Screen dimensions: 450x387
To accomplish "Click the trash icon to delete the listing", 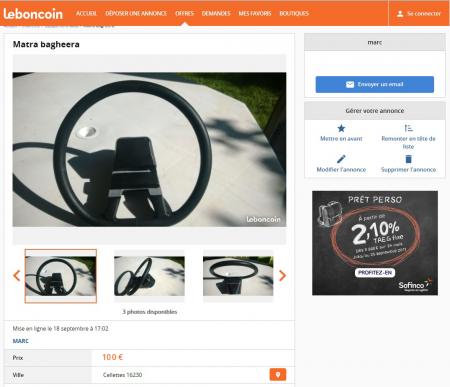I will 408,159.
